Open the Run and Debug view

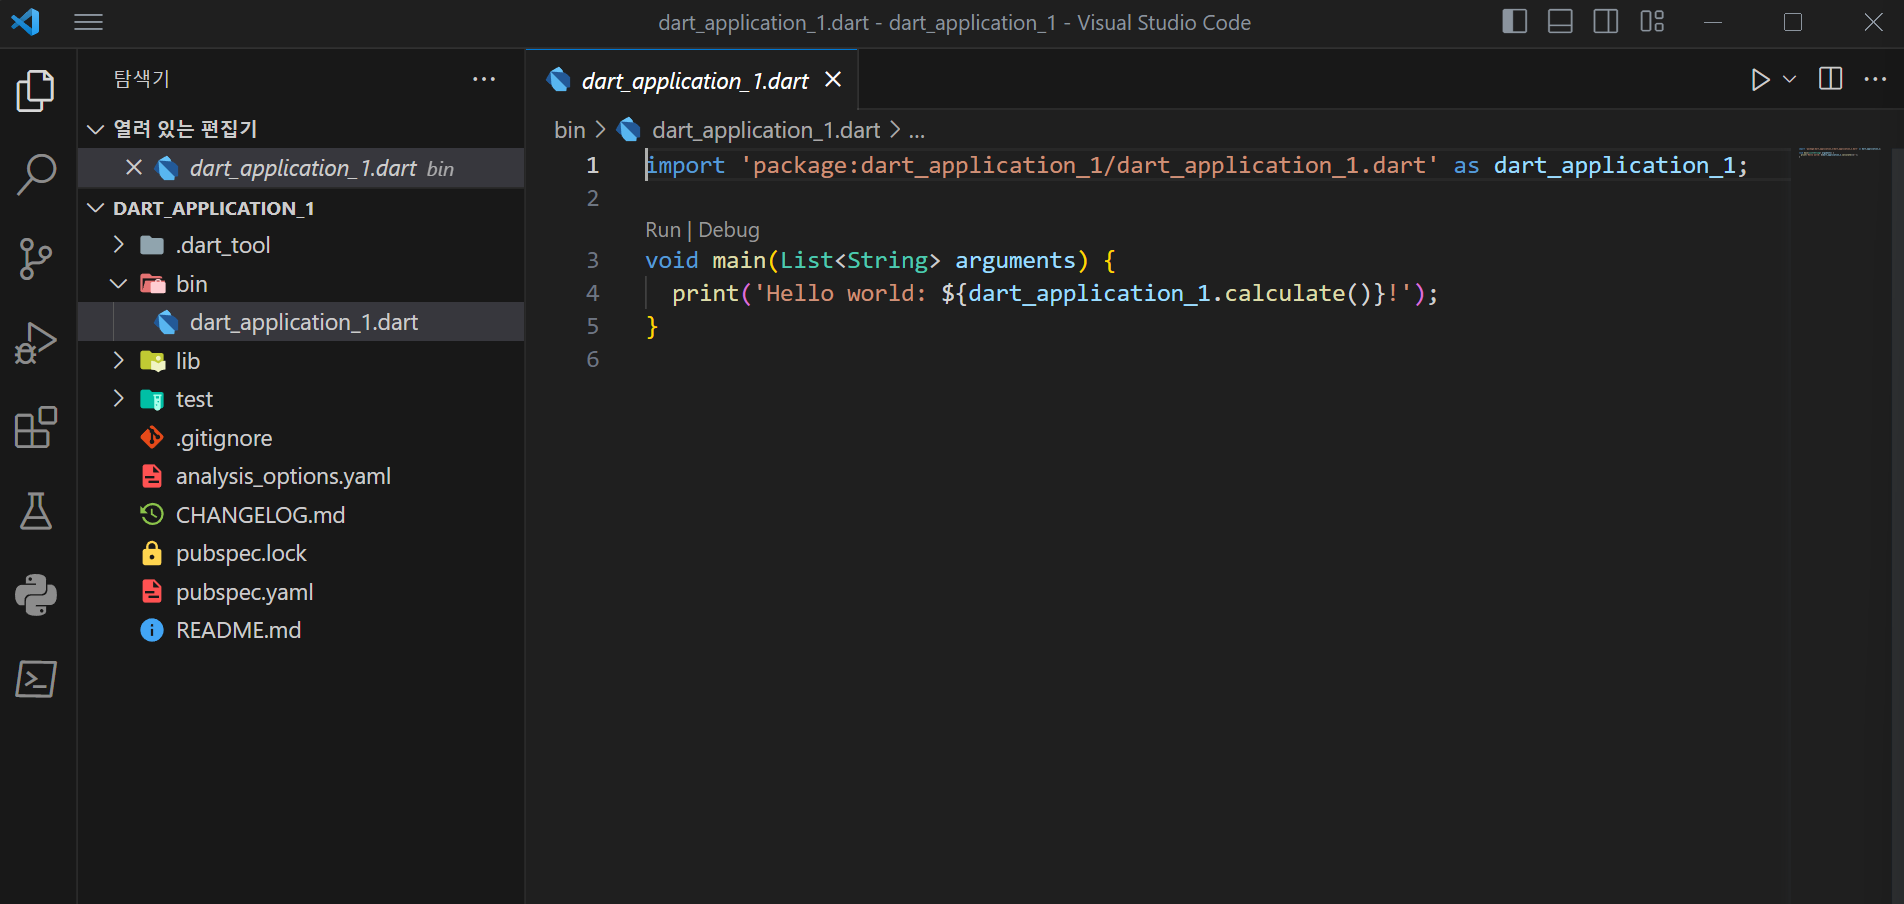pos(36,343)
